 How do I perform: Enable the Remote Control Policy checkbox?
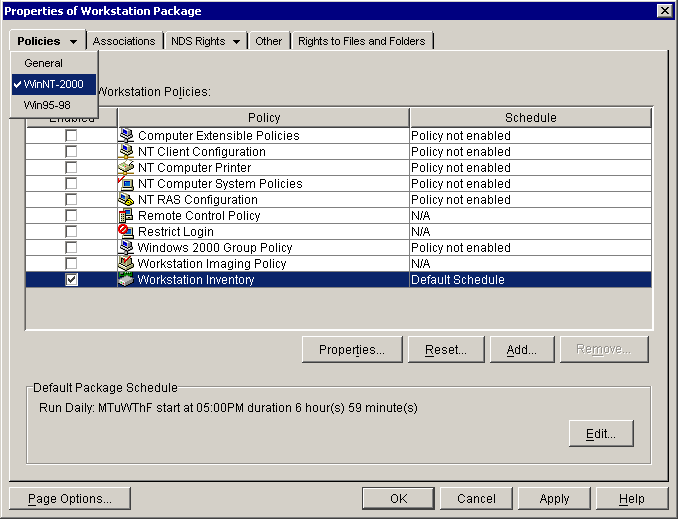[71, 215]
